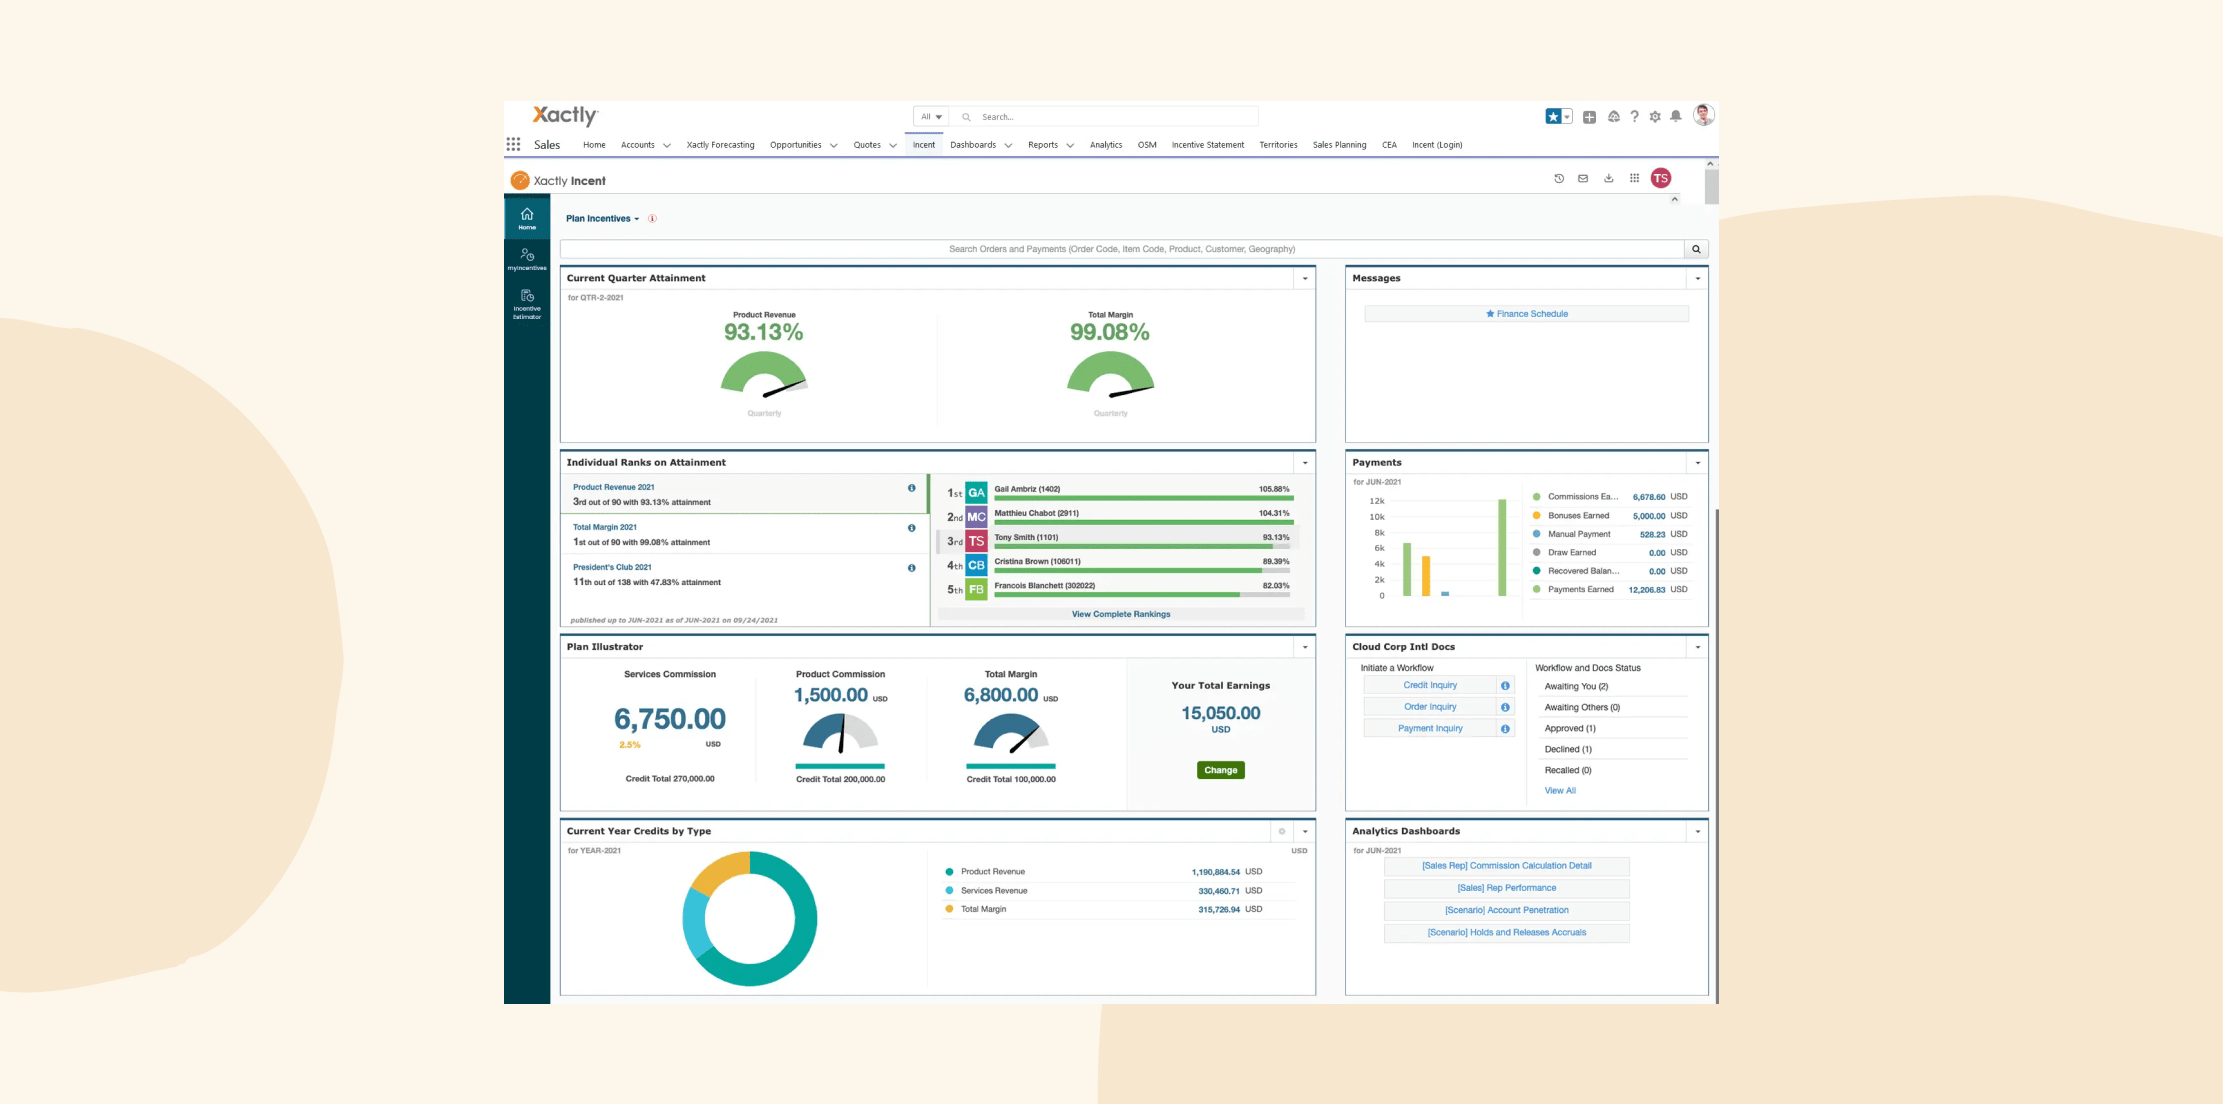Click the Incent download icon

(1609, 178)
